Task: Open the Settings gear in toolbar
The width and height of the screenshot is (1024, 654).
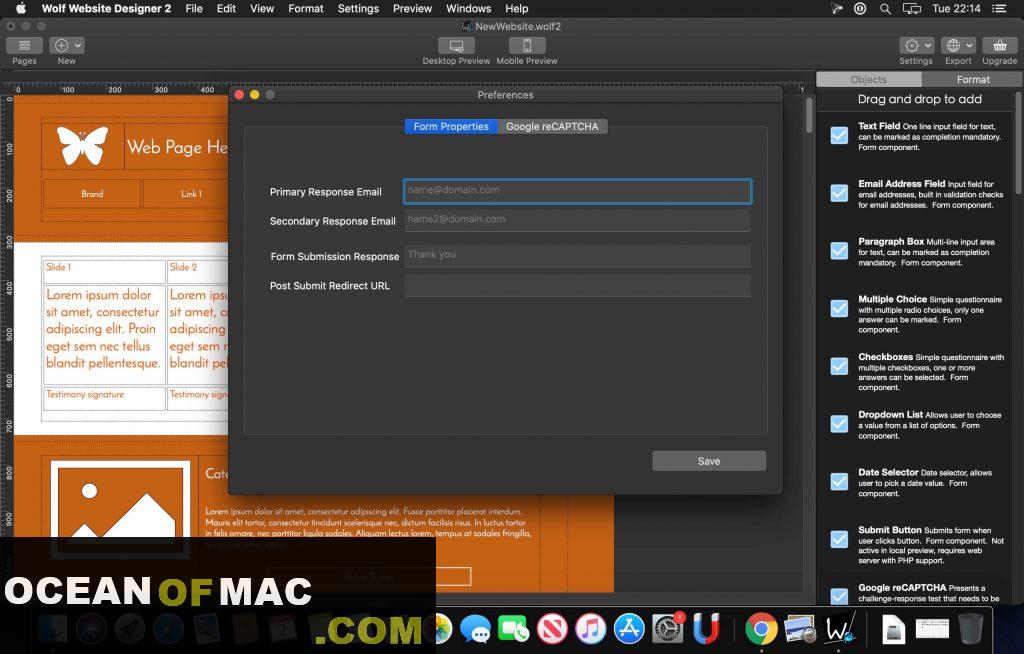Action: [x=912, y=45]
